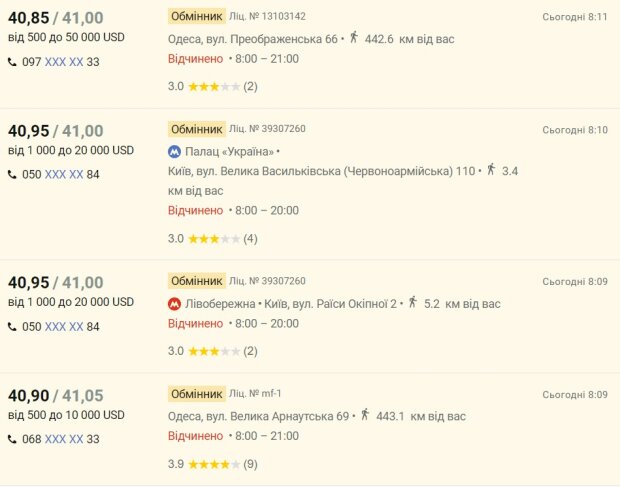Click the red metro icon for Лівобережна

(175, 303)
